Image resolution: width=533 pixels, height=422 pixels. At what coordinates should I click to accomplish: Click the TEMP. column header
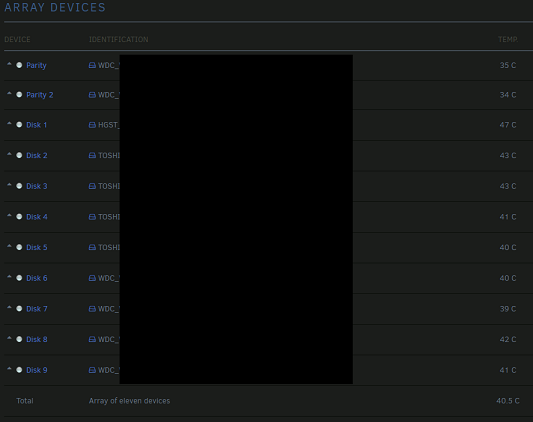pyautogui.click(x=508, y=39)
